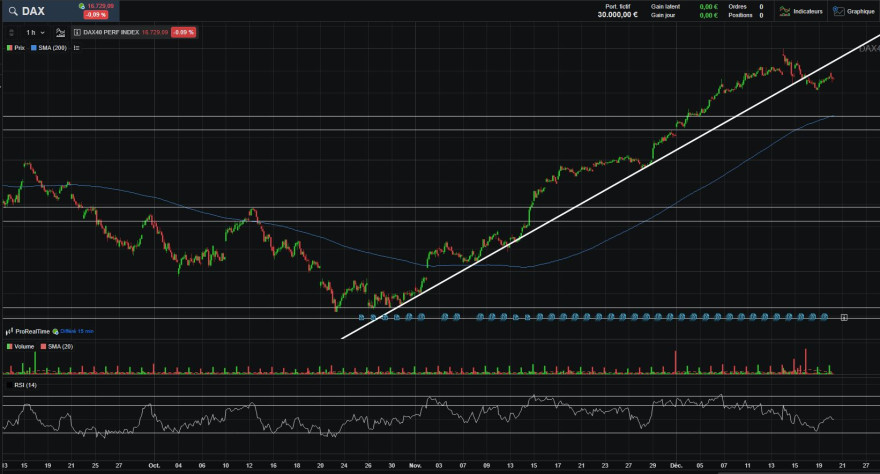
Task: Click the info icon before DAX40 PERF INDEX
Action: click(77, 32)
